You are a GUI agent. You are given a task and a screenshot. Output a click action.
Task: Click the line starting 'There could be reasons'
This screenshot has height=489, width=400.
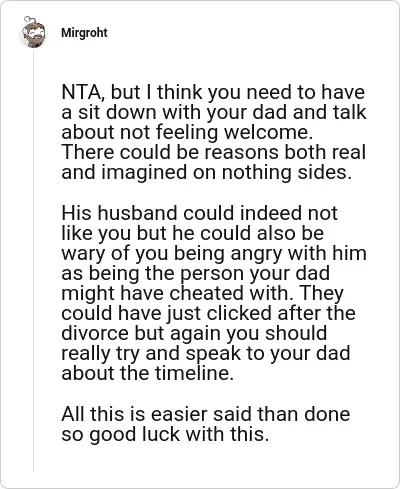[214, 152]
